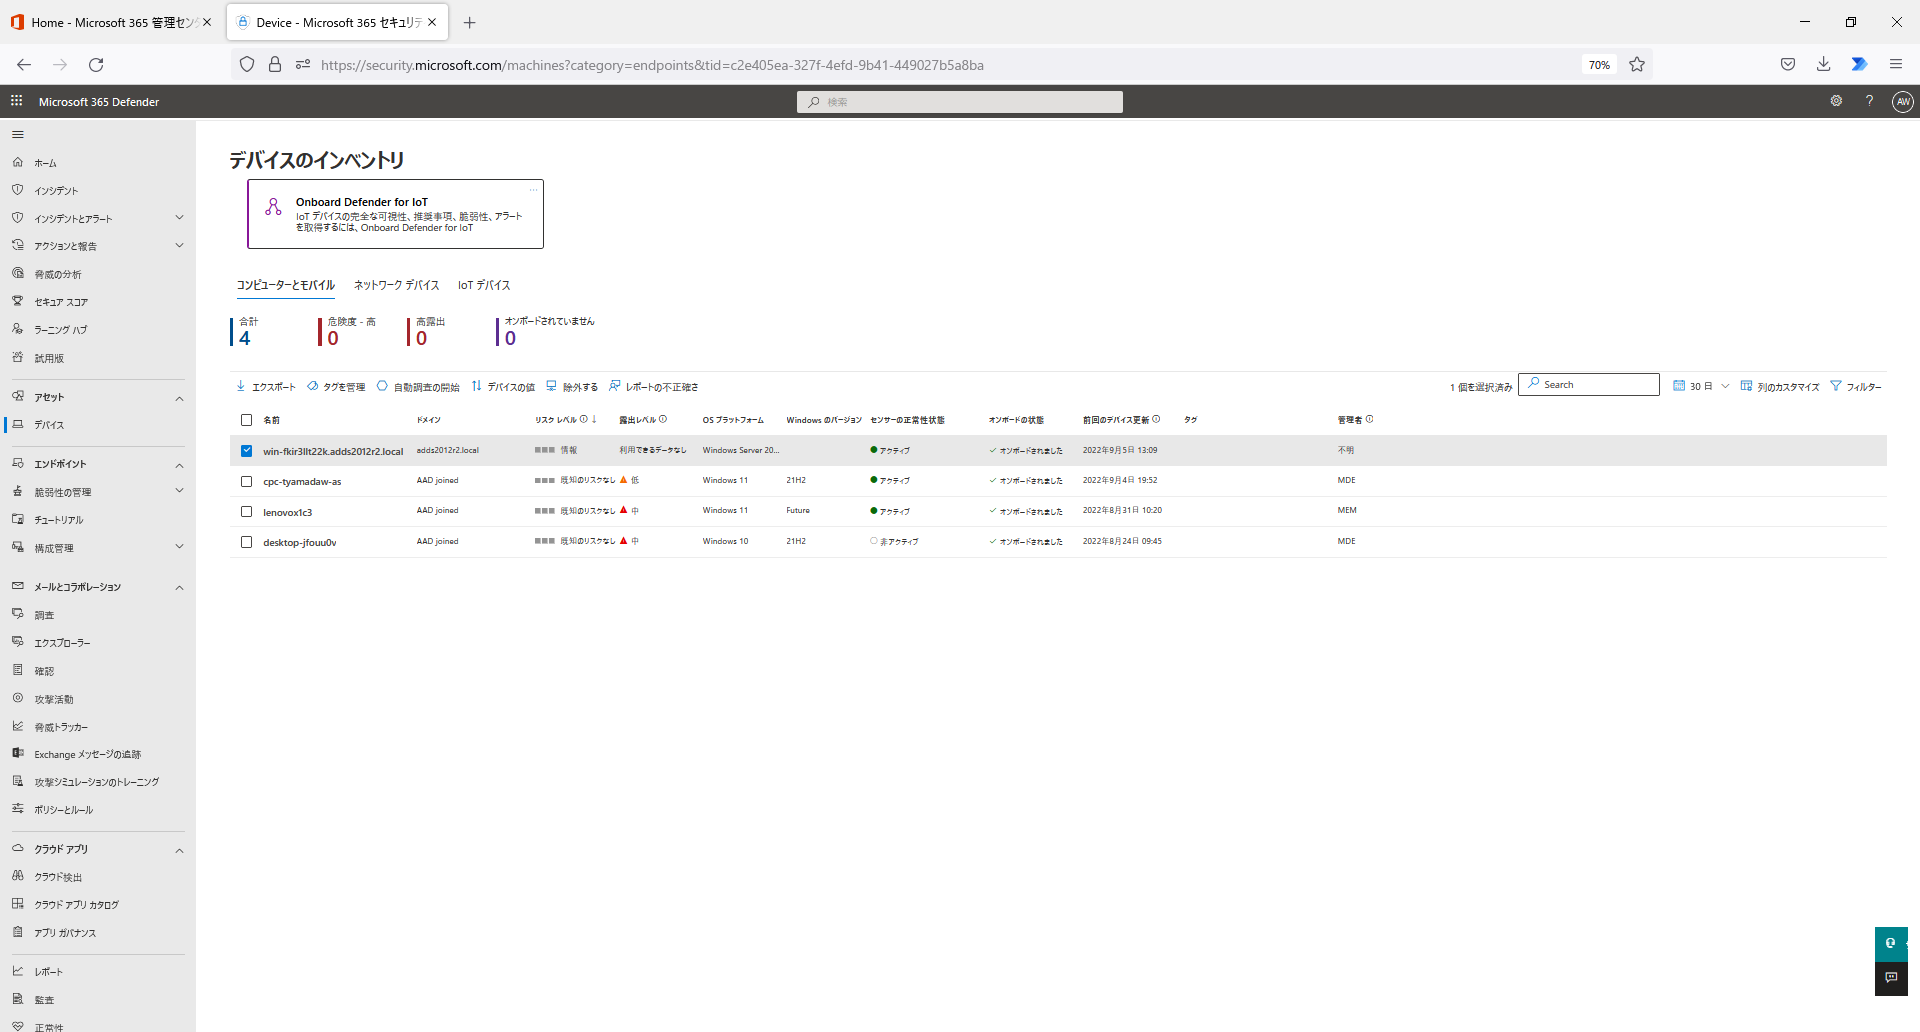Click 自動調査の開始 in the toolbar
Screen dimensions: 1920x1032
point(418,387)
